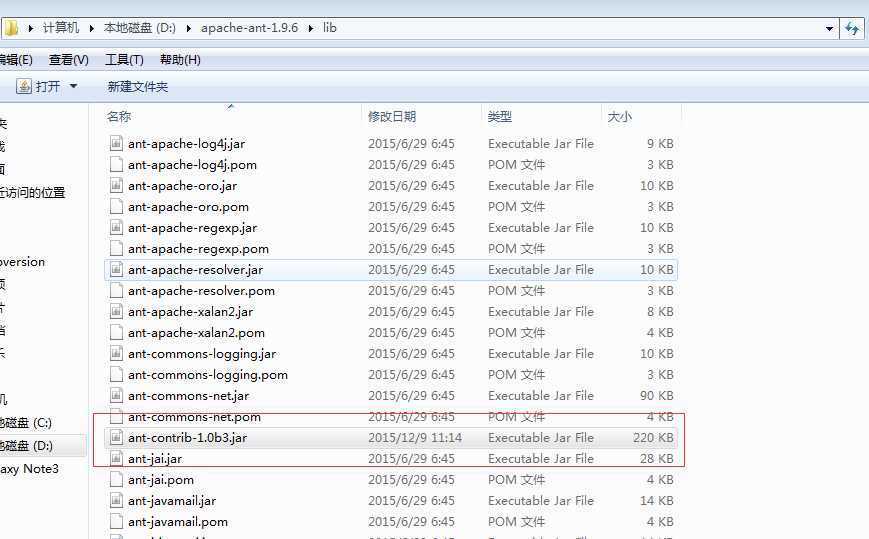The height and width of the screenshot is (539, 869).
Task: Open the 工具(T) menu
Action: [124, 60]
